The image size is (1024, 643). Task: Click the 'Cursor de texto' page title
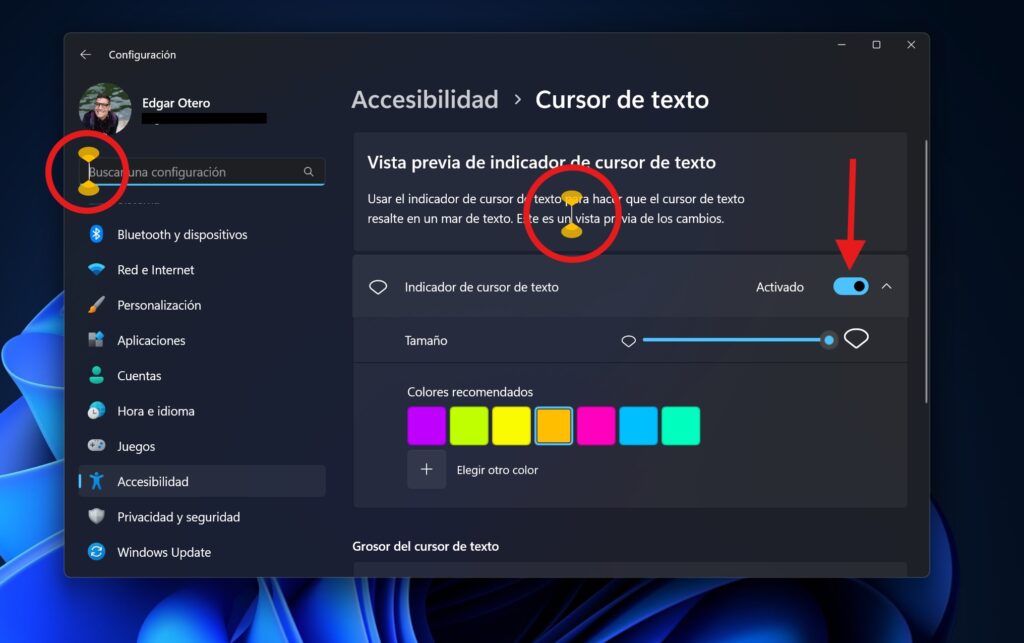(x=622, y=99)
